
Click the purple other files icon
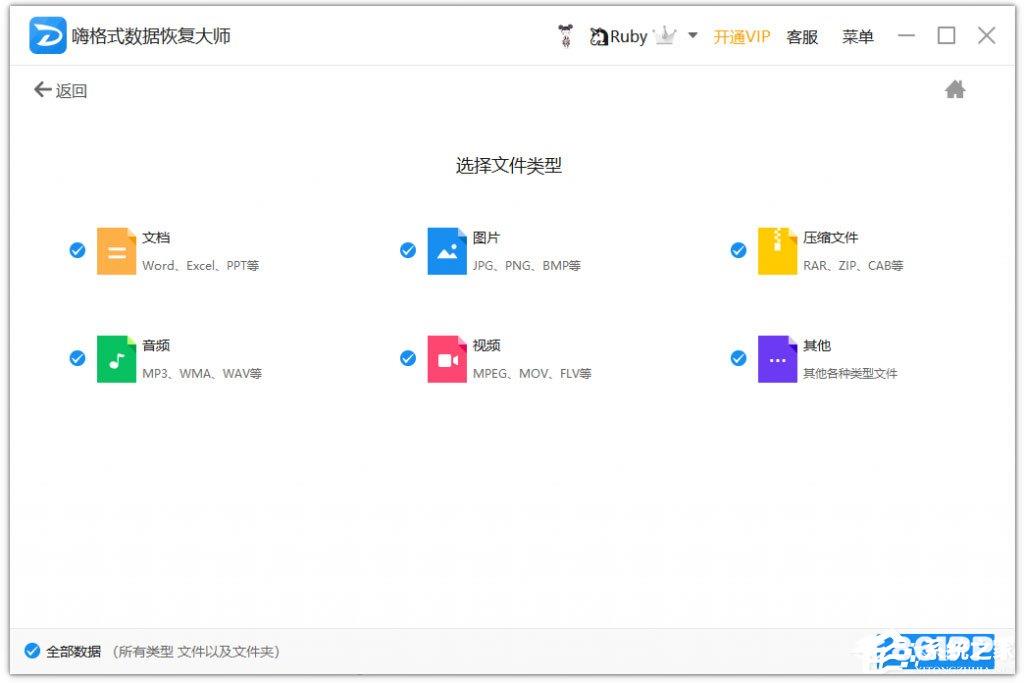point(777,358)
